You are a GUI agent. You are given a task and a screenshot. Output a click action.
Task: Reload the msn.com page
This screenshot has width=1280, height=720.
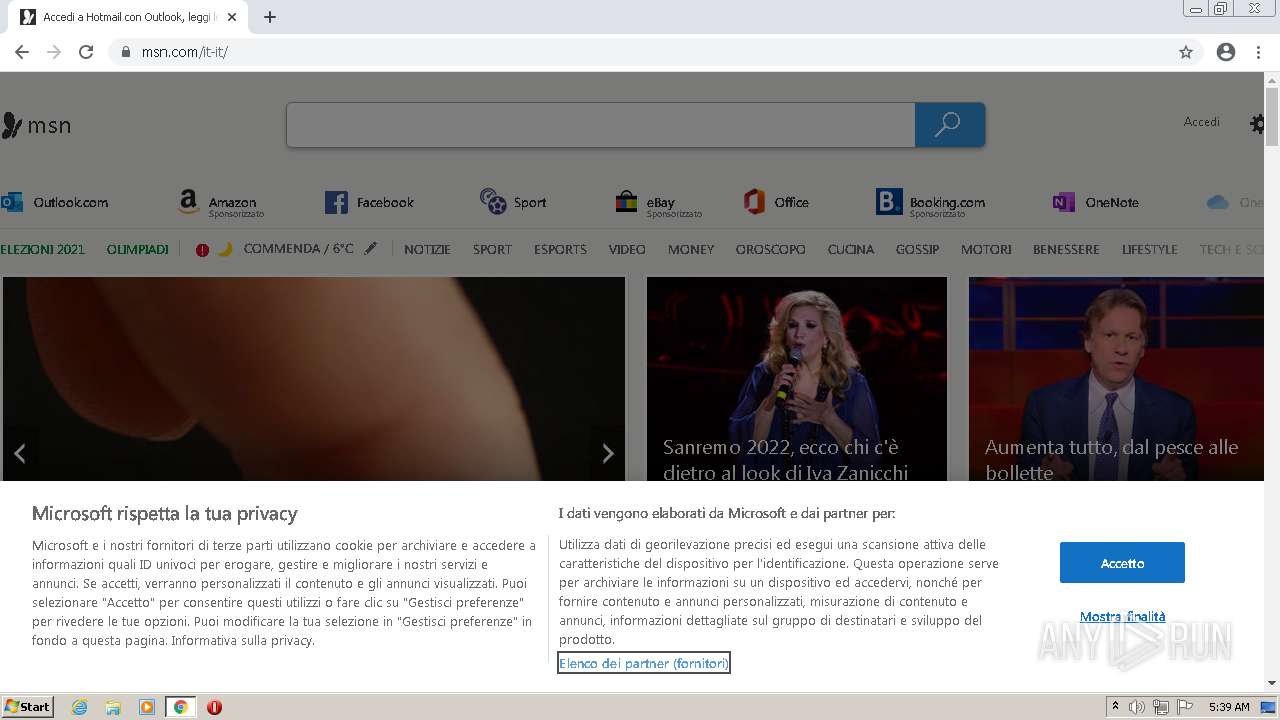[x=86, y=52]
